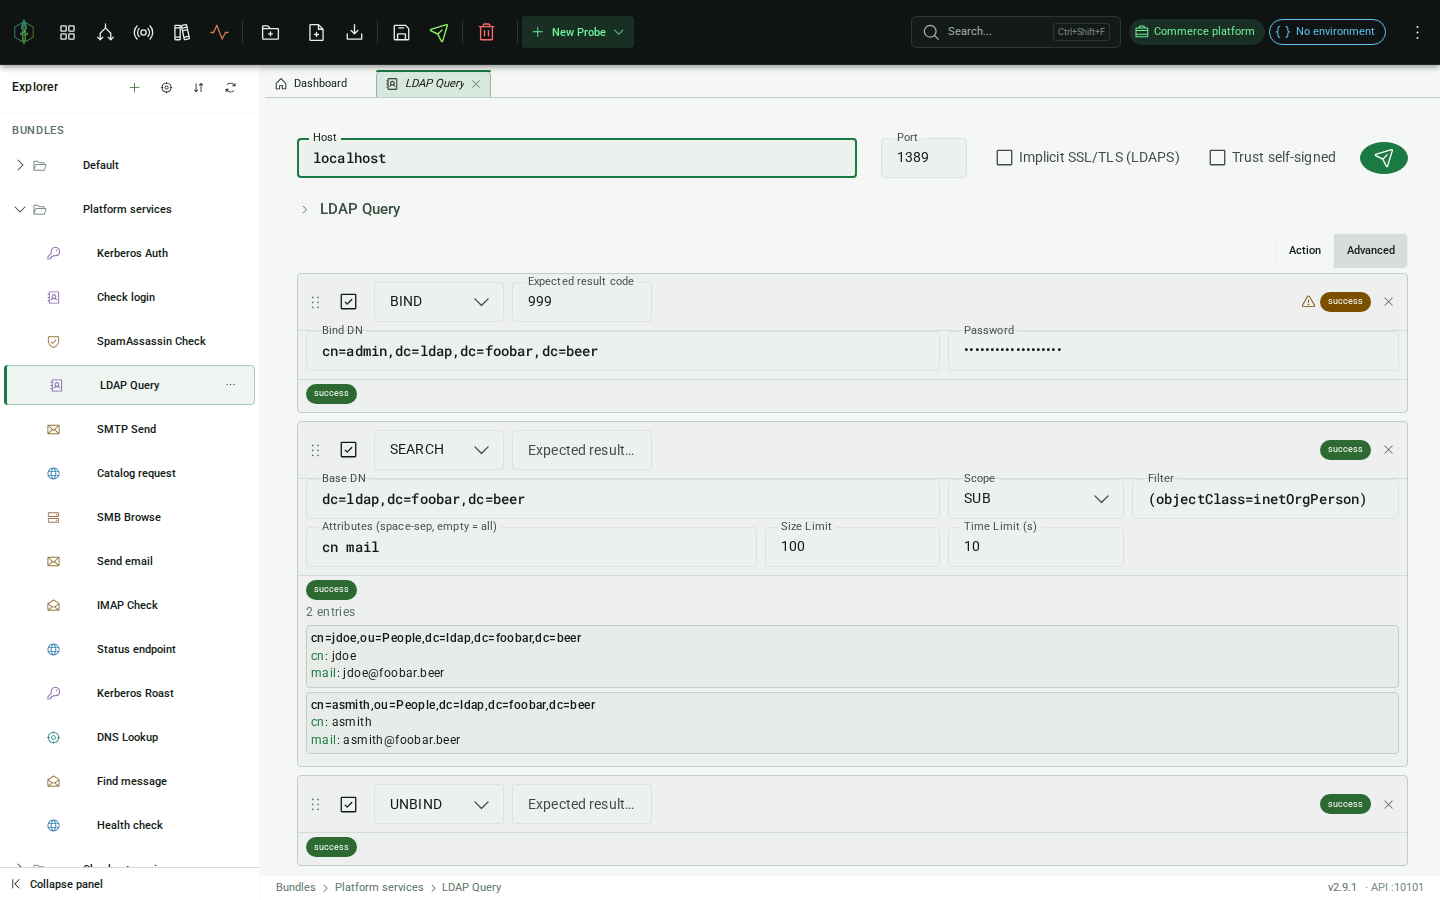Screen dimensions: 1440x900
Task: Open the No environment selector
Action: click(x=1327, y=32)
